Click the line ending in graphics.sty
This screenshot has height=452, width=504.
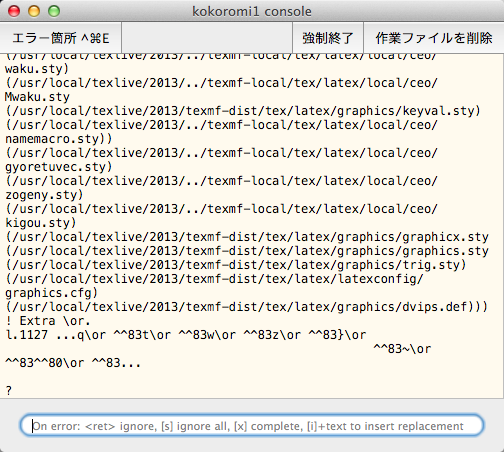coord(247,251)
